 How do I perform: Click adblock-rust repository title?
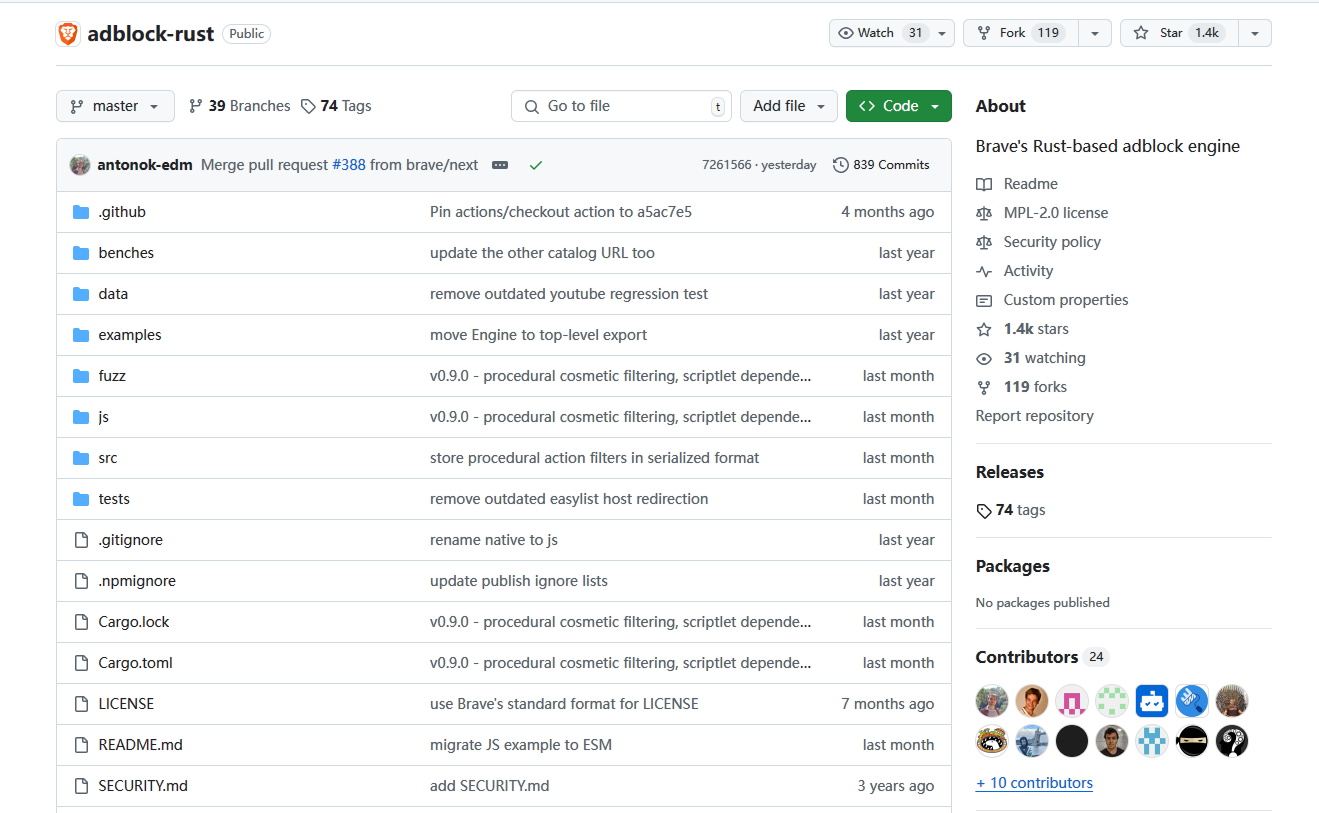151,33
